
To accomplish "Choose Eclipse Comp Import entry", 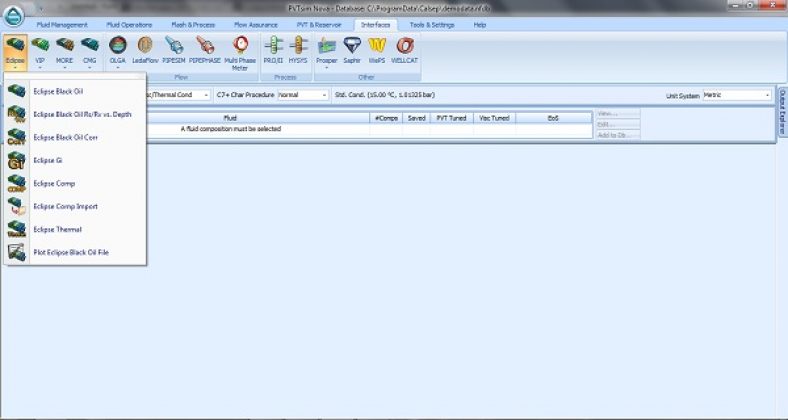I will [75, 206].
